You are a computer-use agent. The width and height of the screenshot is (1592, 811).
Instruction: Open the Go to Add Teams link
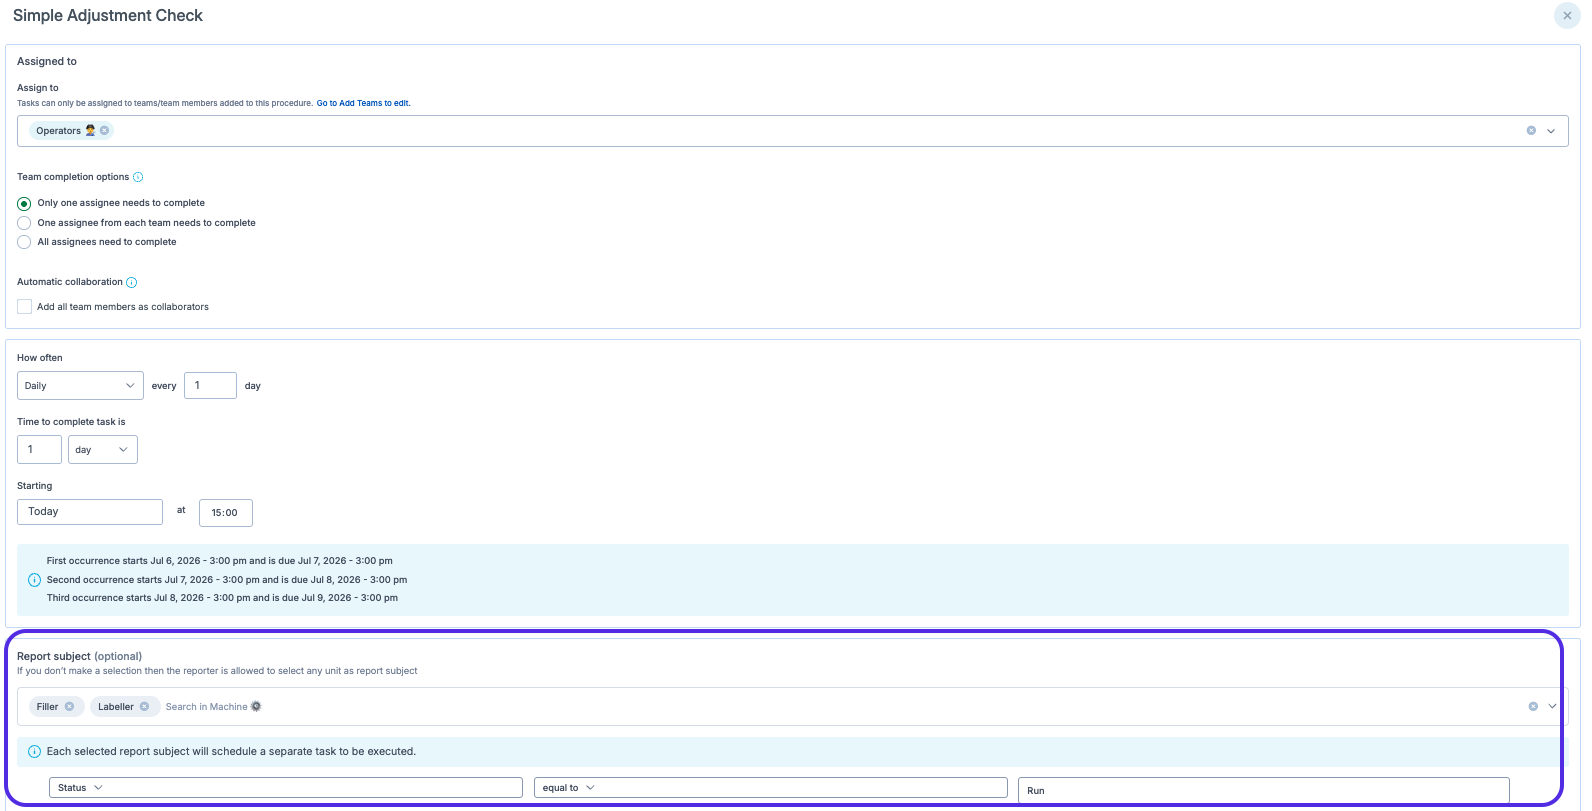[363, 103]
